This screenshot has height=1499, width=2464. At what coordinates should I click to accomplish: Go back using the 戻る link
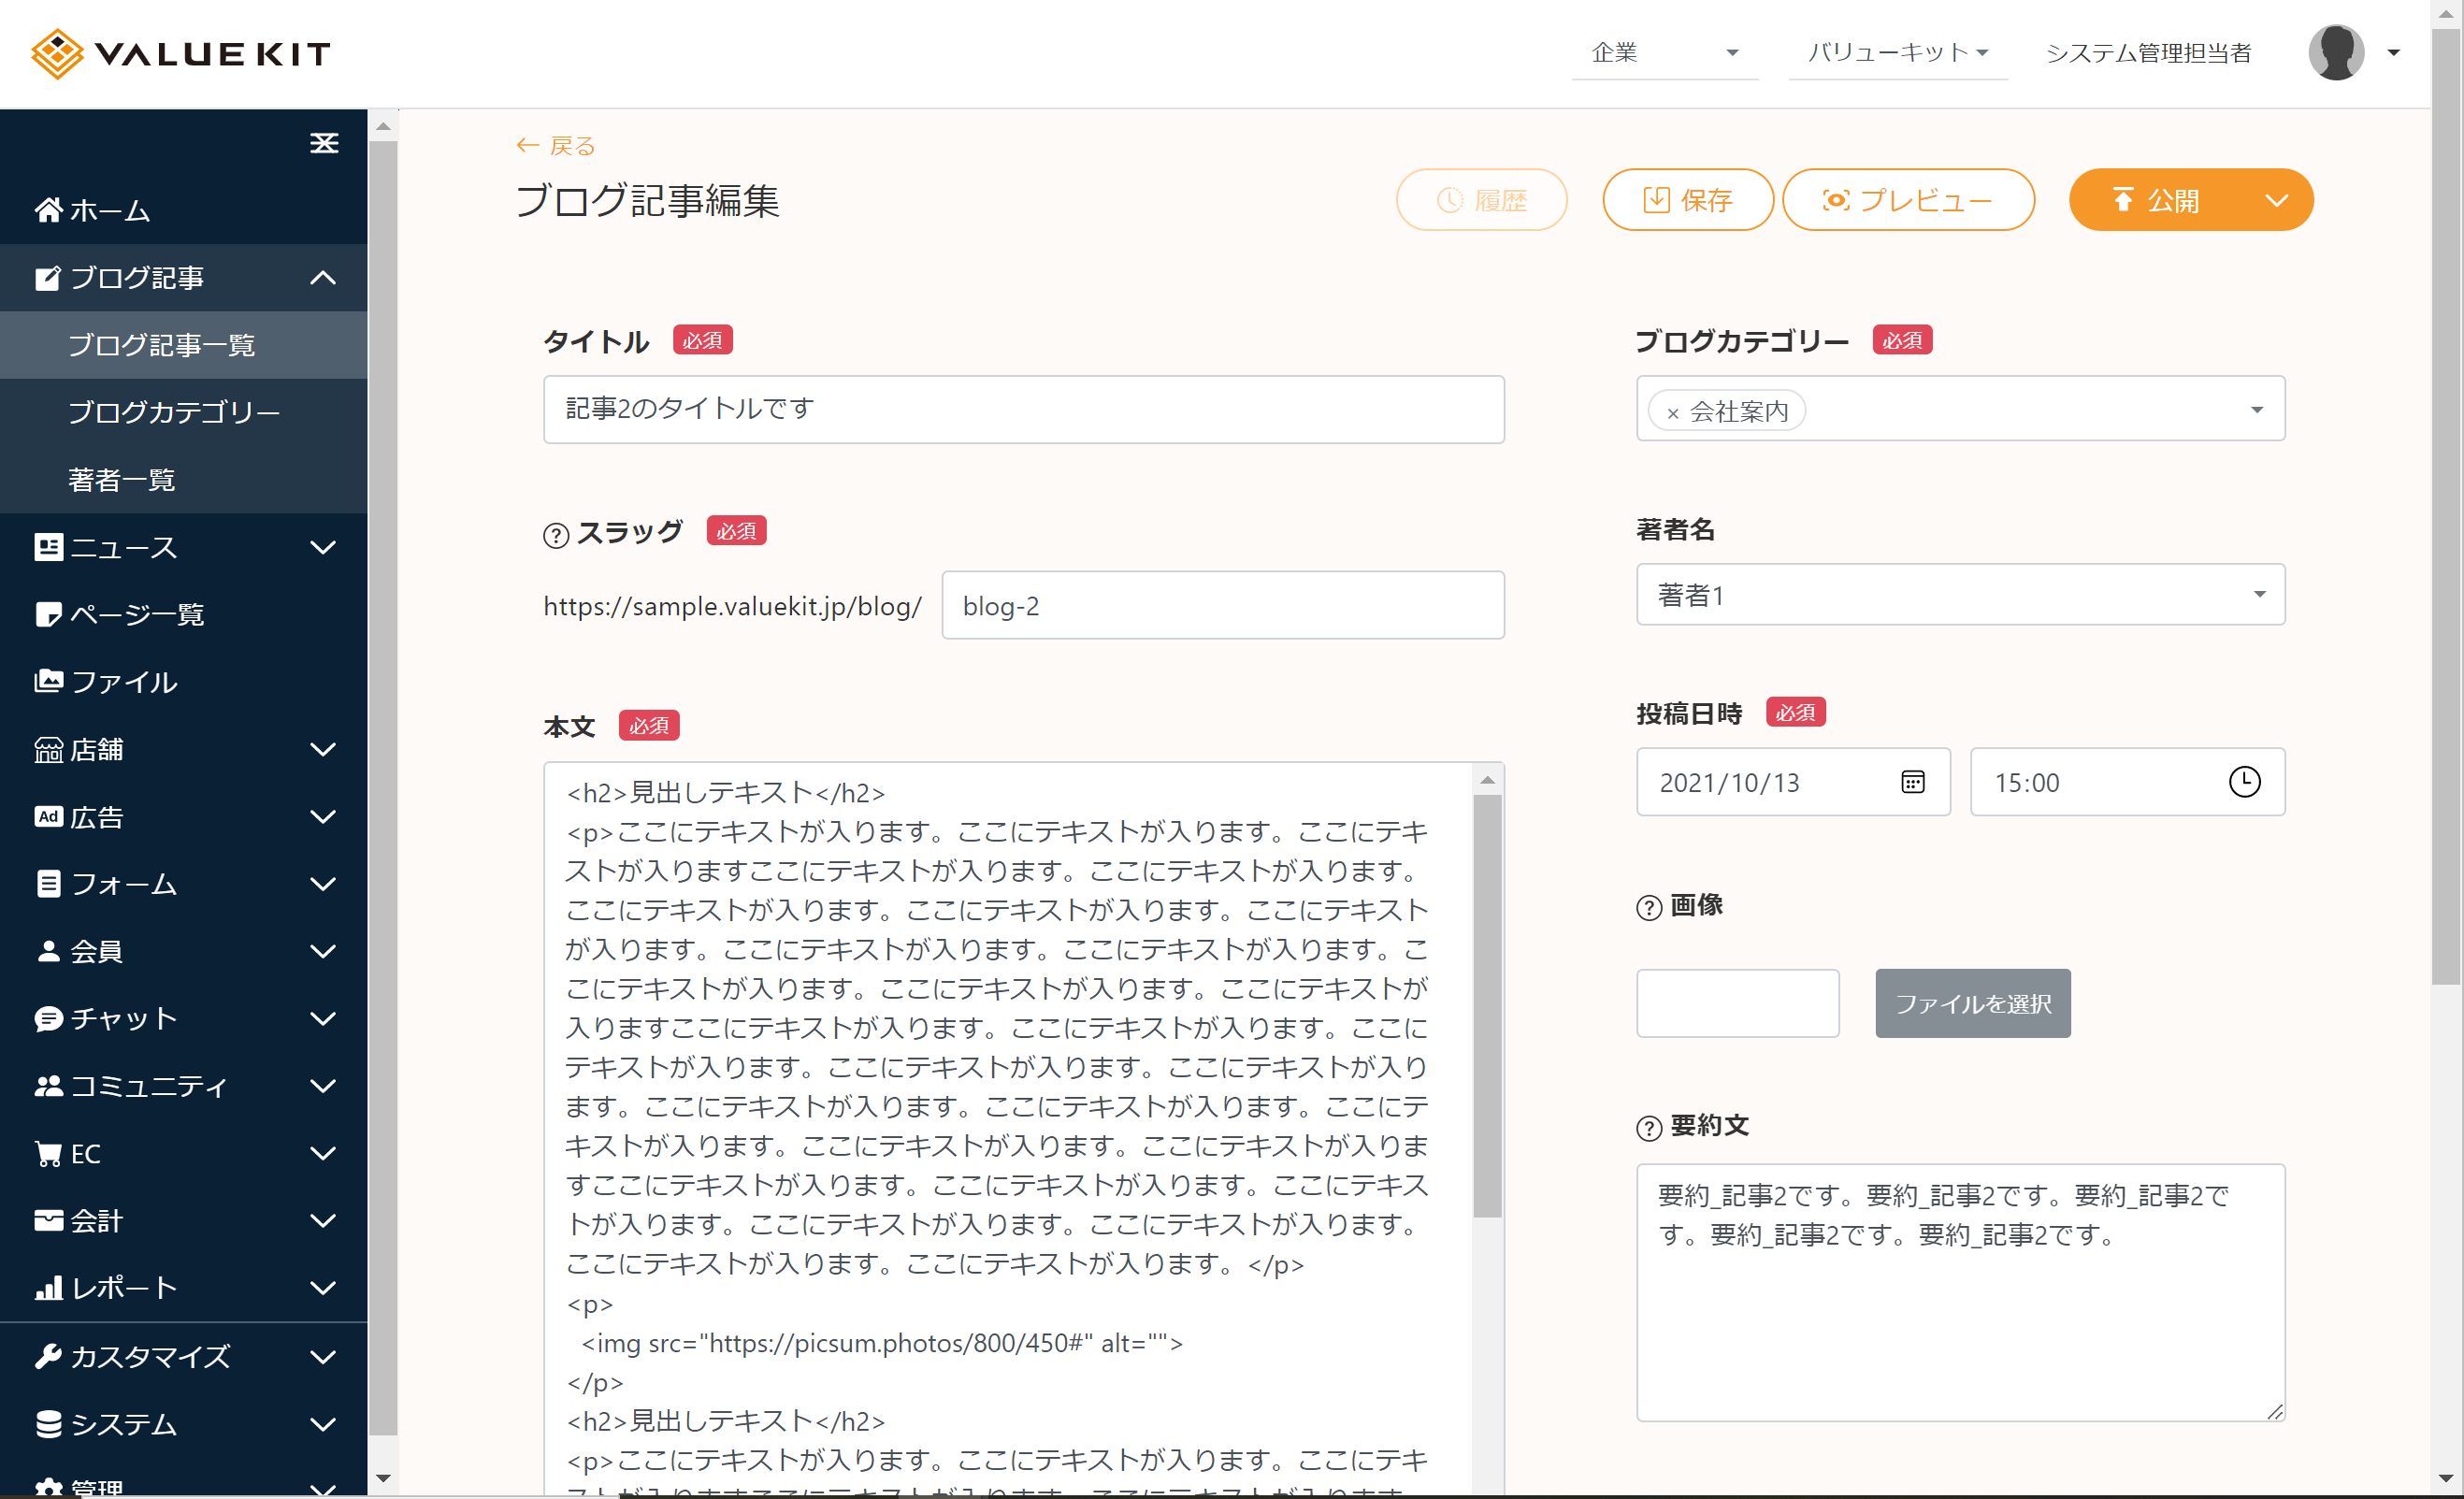coord(556,145)
